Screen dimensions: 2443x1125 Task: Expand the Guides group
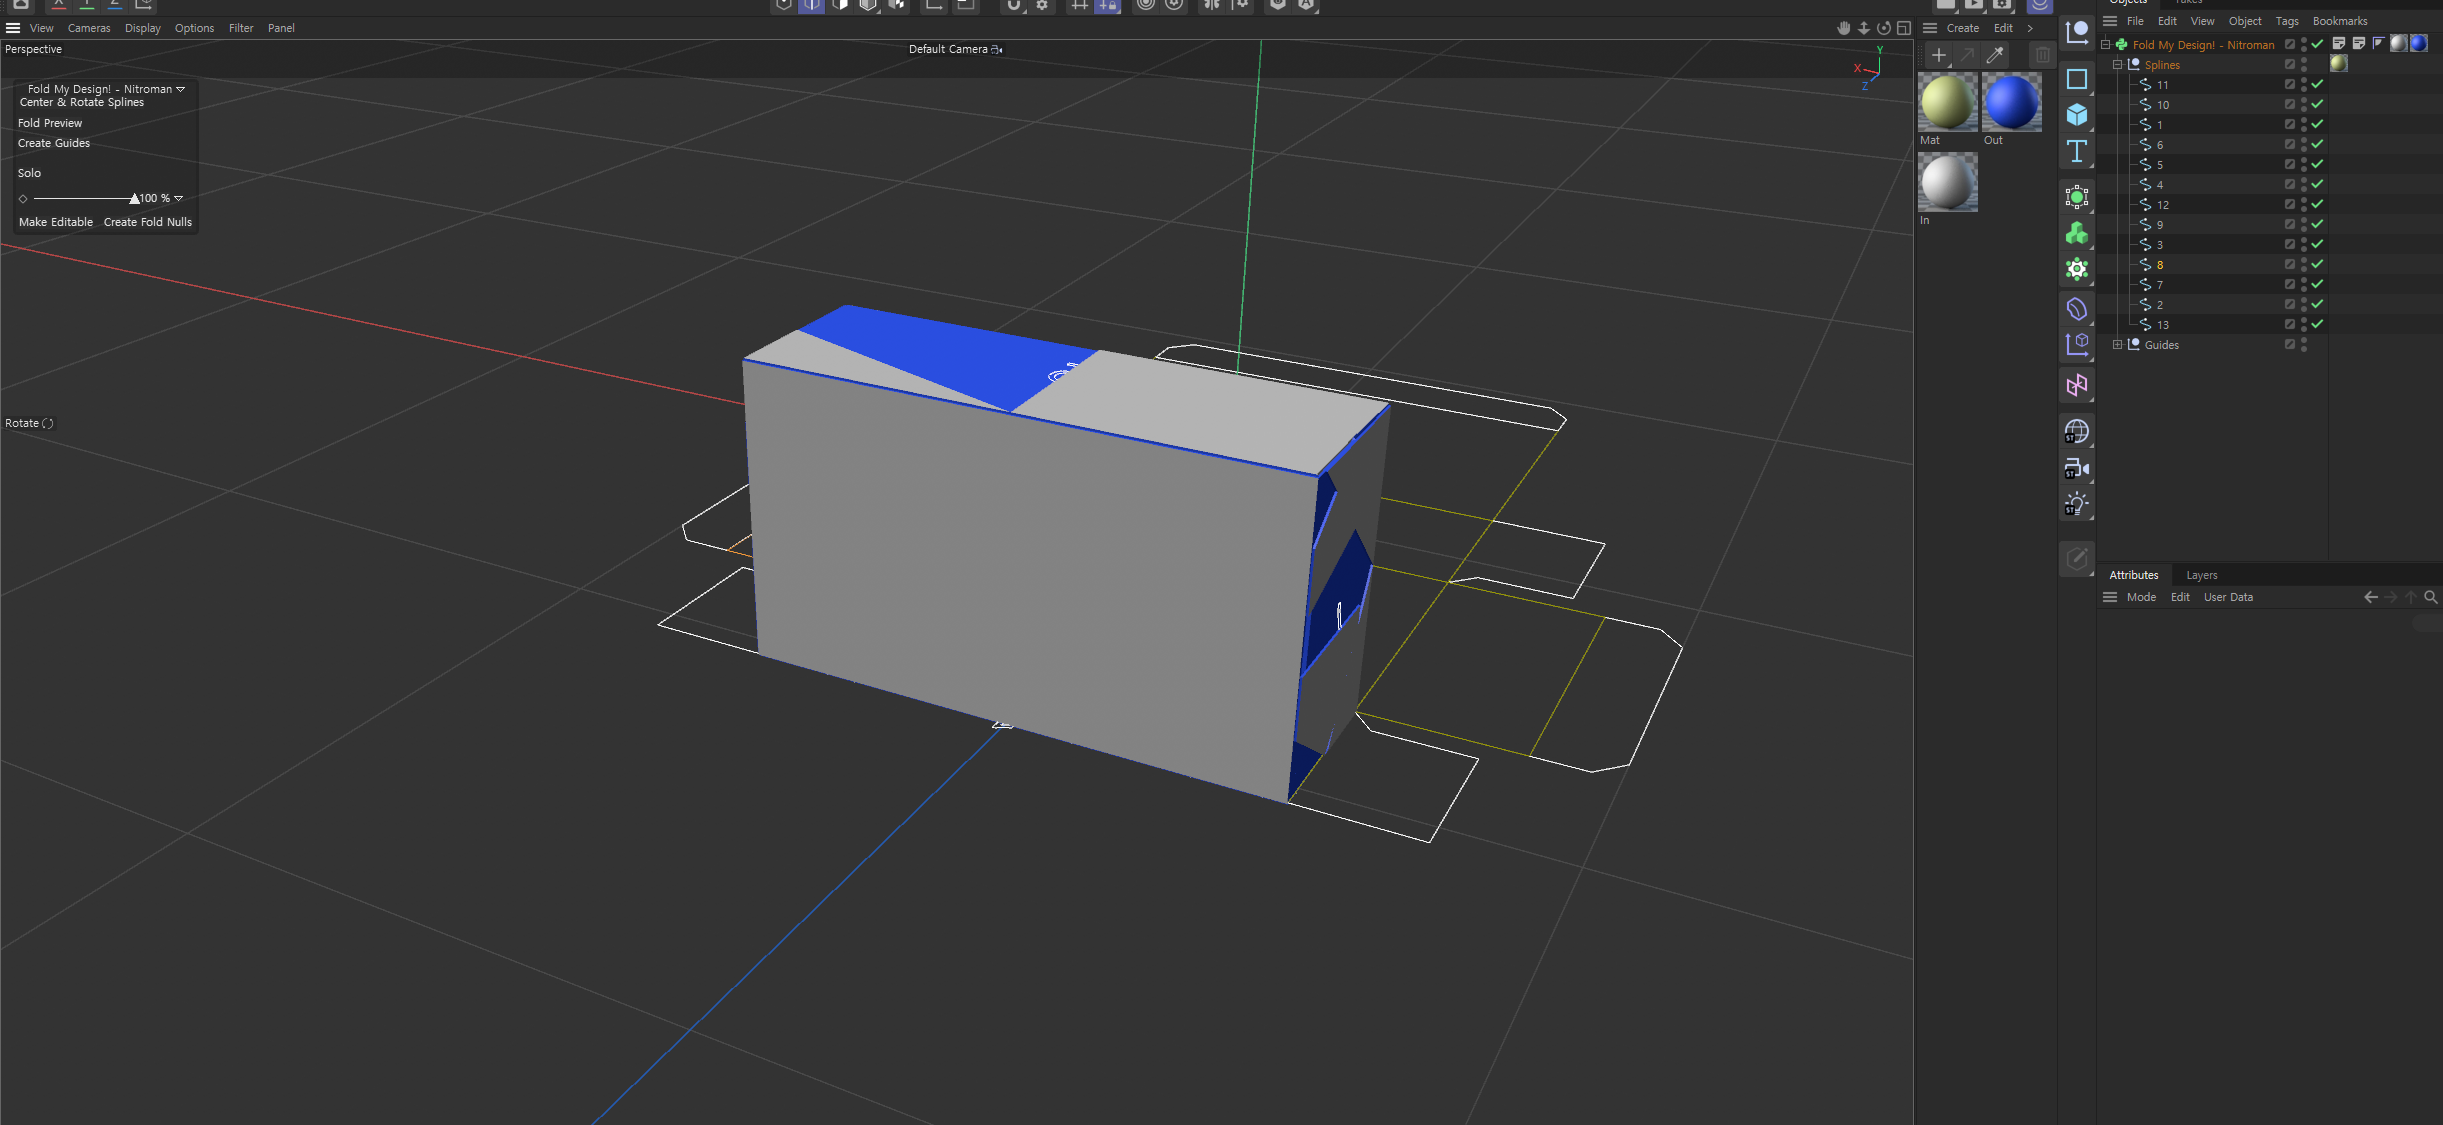2117,345
